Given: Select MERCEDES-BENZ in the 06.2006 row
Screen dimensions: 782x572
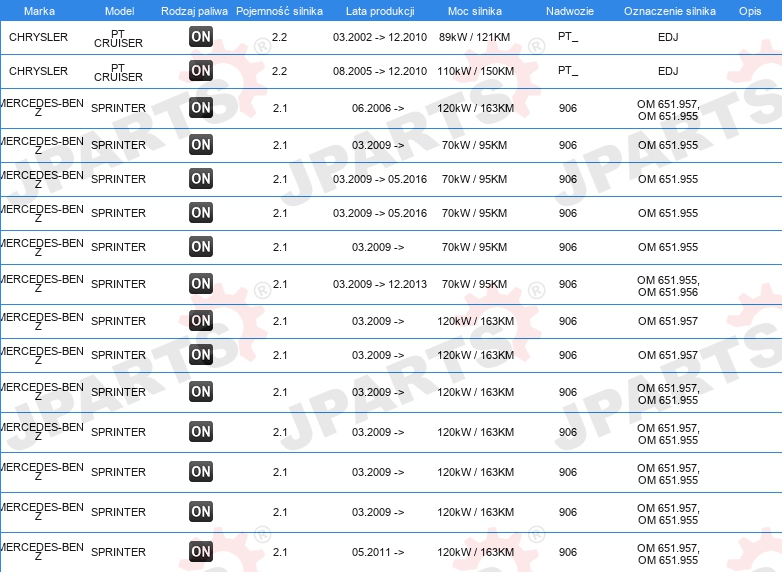Looking at the screenshot, I should point(42,107).
